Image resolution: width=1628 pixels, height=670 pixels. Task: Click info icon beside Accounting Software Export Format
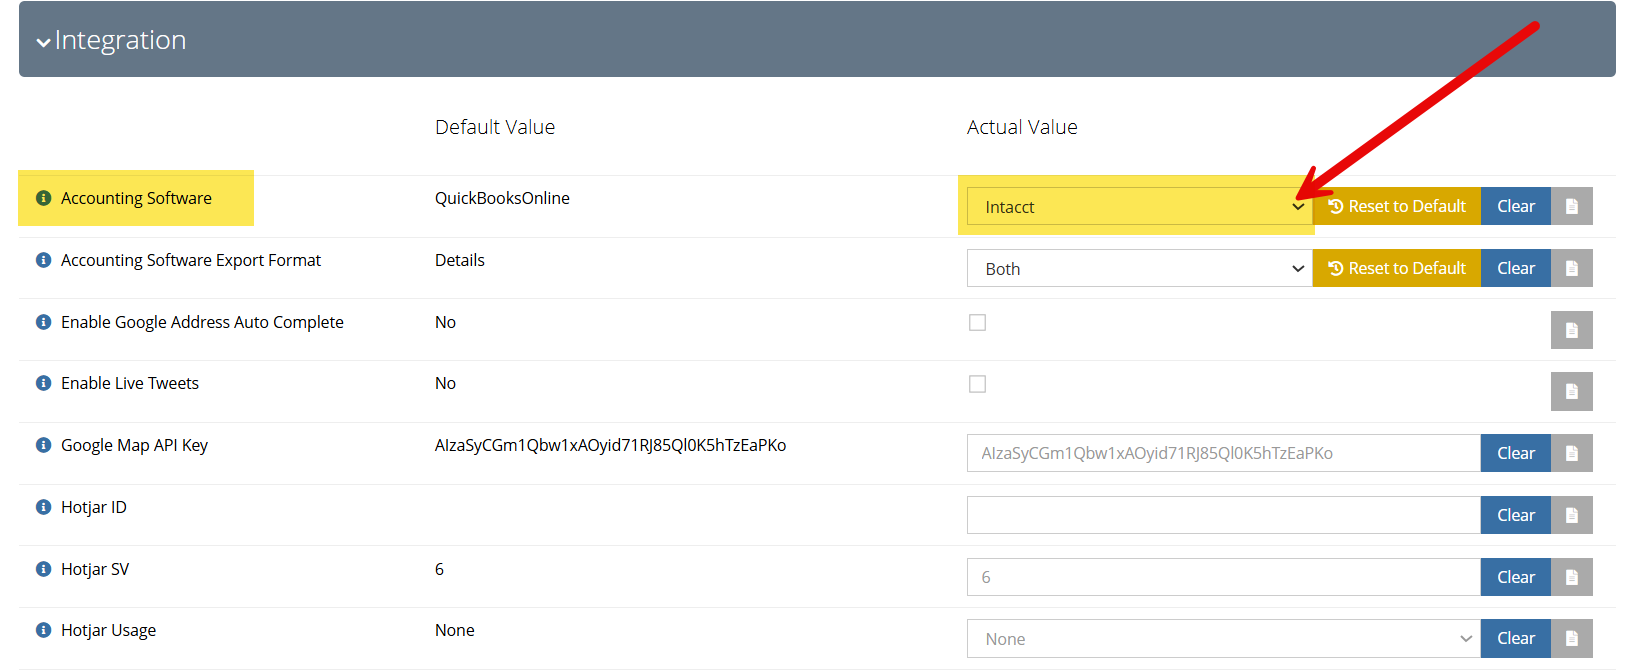tap(43, 260)
